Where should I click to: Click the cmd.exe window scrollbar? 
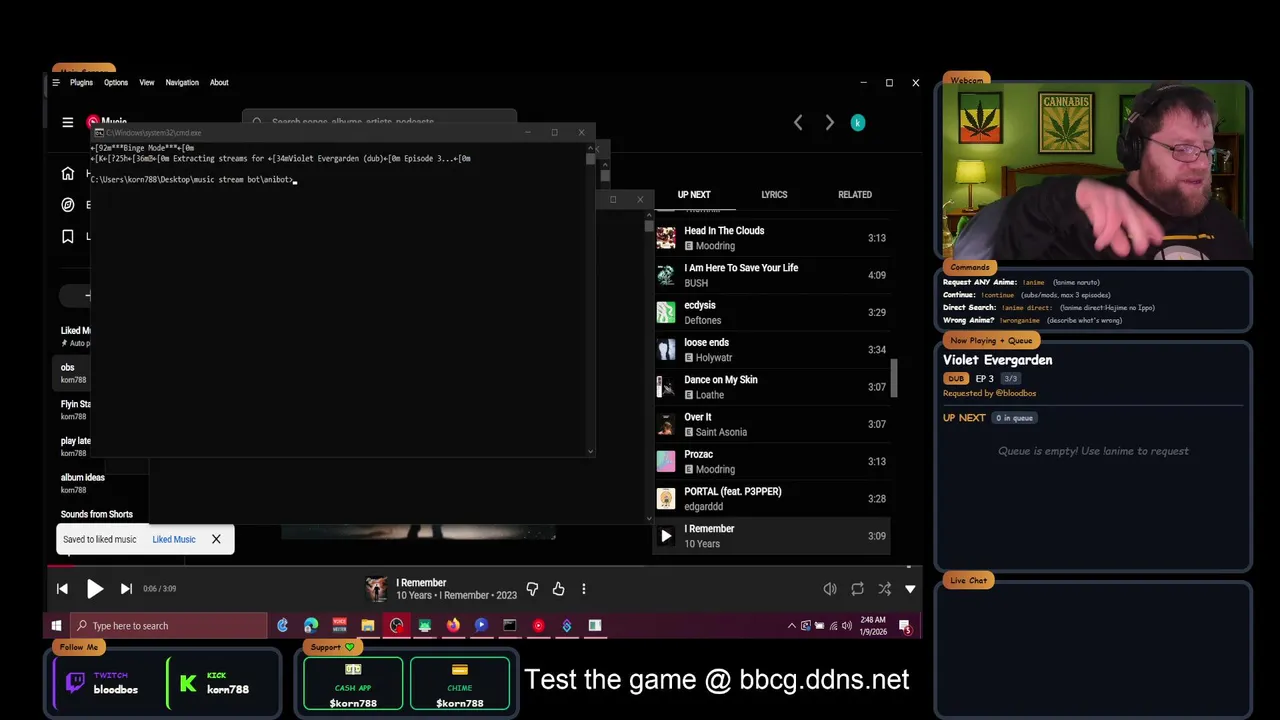click(x=590, y=159)
